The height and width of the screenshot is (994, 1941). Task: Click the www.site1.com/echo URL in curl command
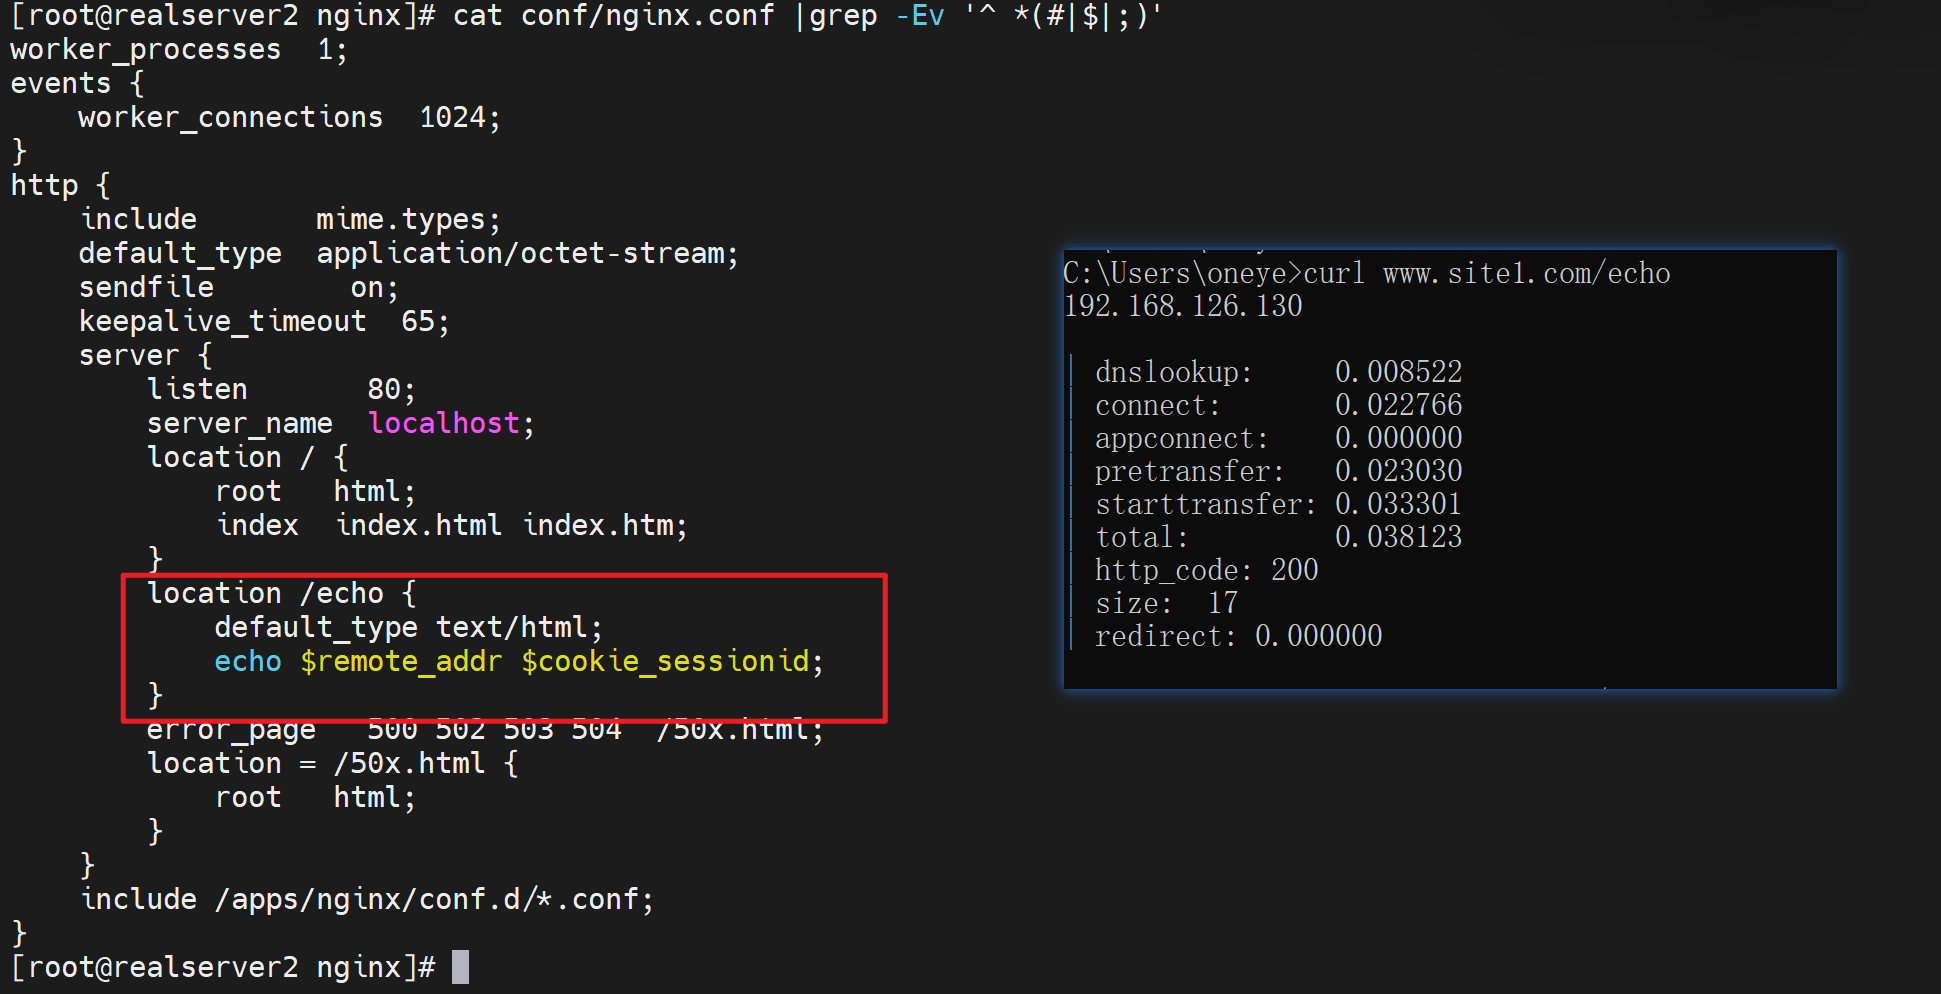point(1526,273)
